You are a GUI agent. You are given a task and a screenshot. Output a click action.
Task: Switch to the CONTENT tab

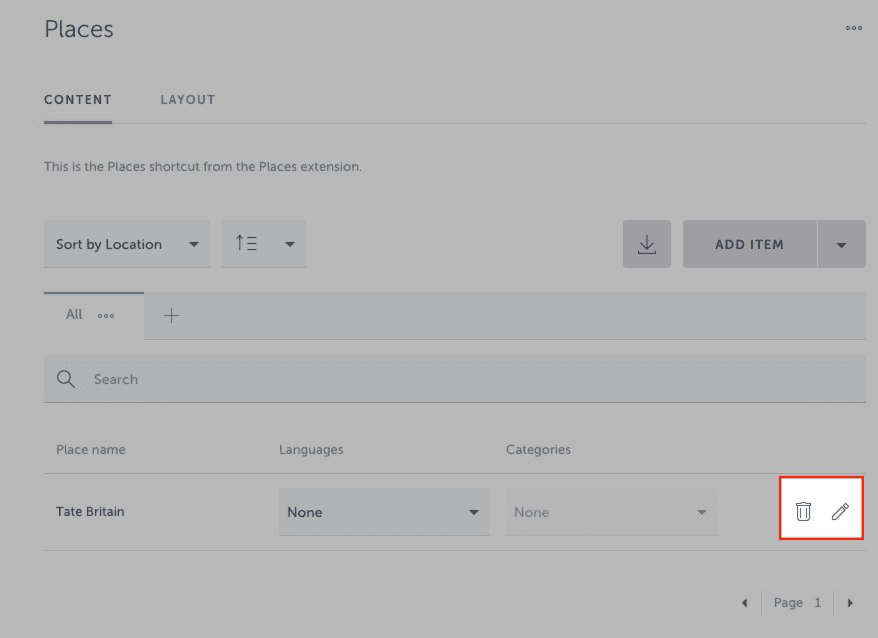pos(78,100)
